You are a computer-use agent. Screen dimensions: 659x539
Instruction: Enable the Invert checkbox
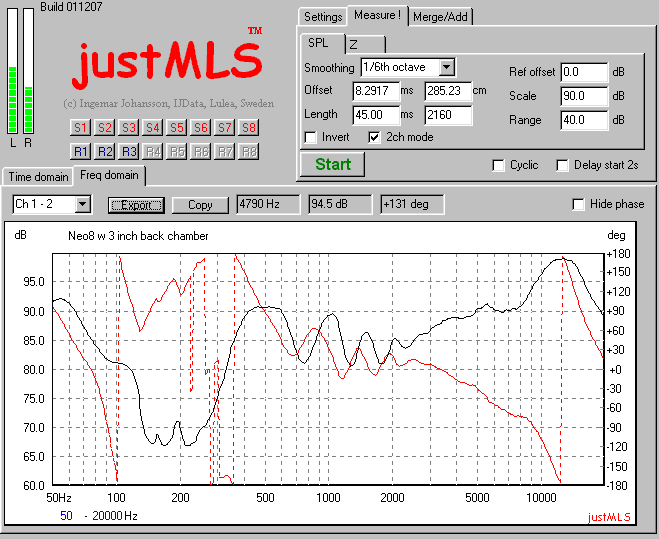point(311,137)
